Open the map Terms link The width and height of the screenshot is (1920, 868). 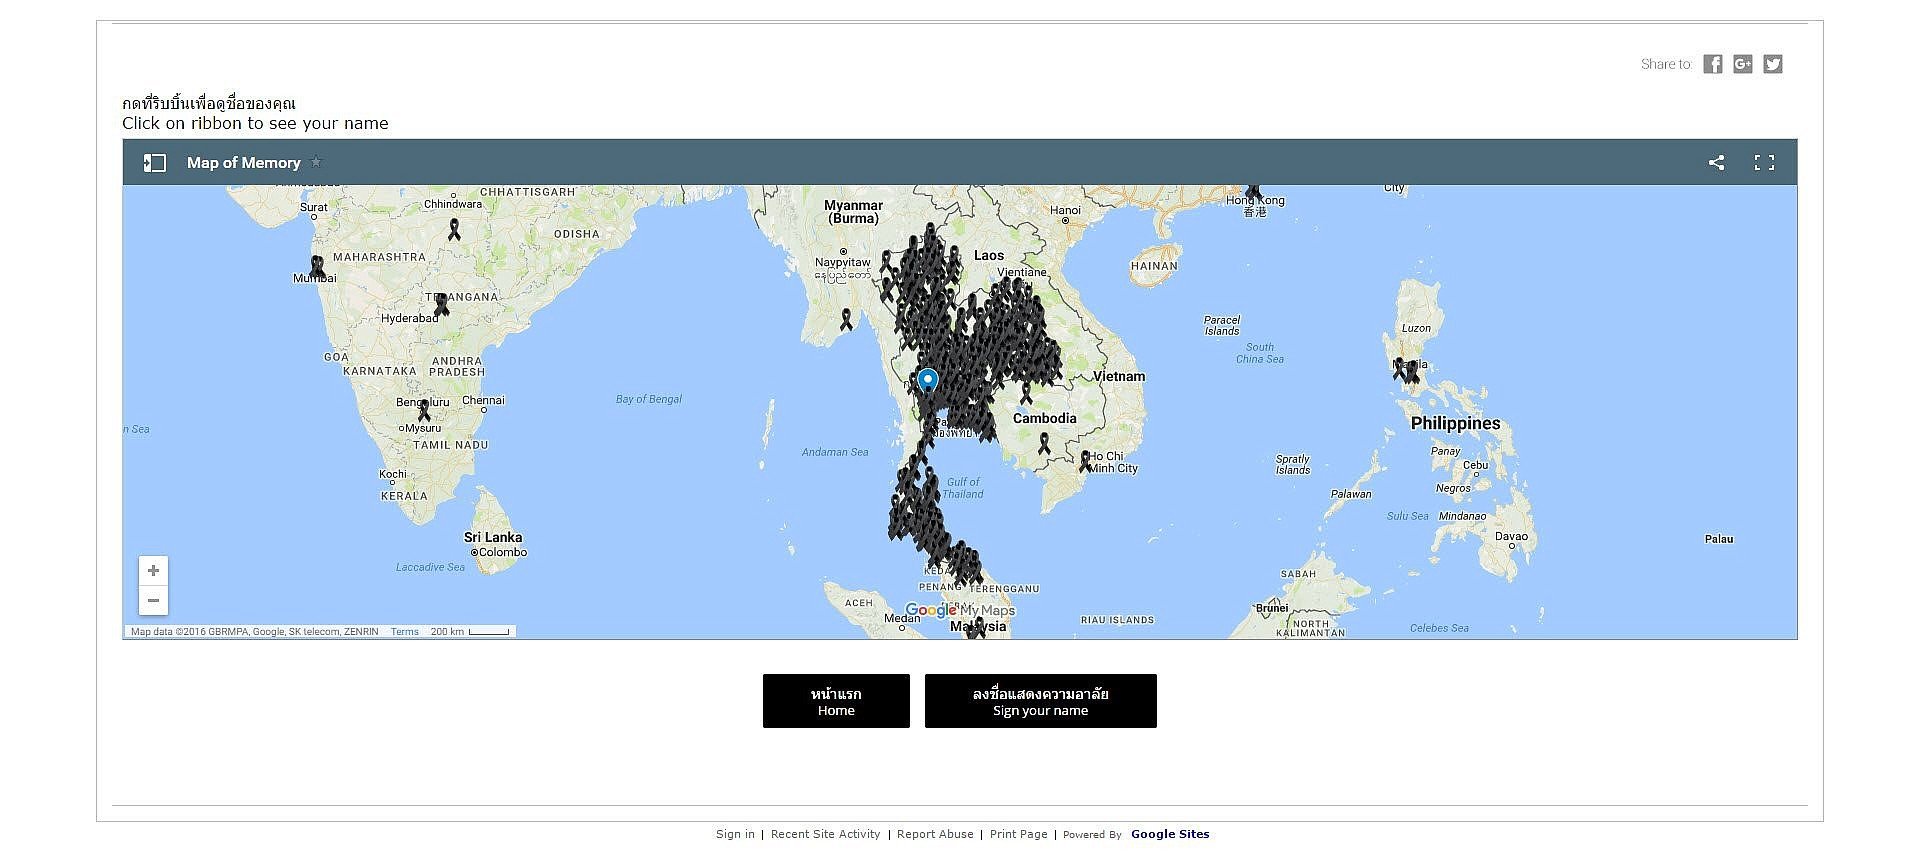tap(404, 632)
